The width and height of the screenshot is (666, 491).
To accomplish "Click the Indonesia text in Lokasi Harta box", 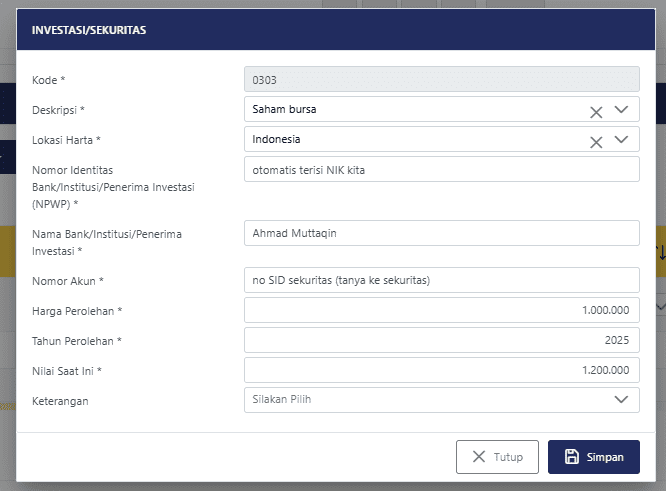I will pos(276,139).
